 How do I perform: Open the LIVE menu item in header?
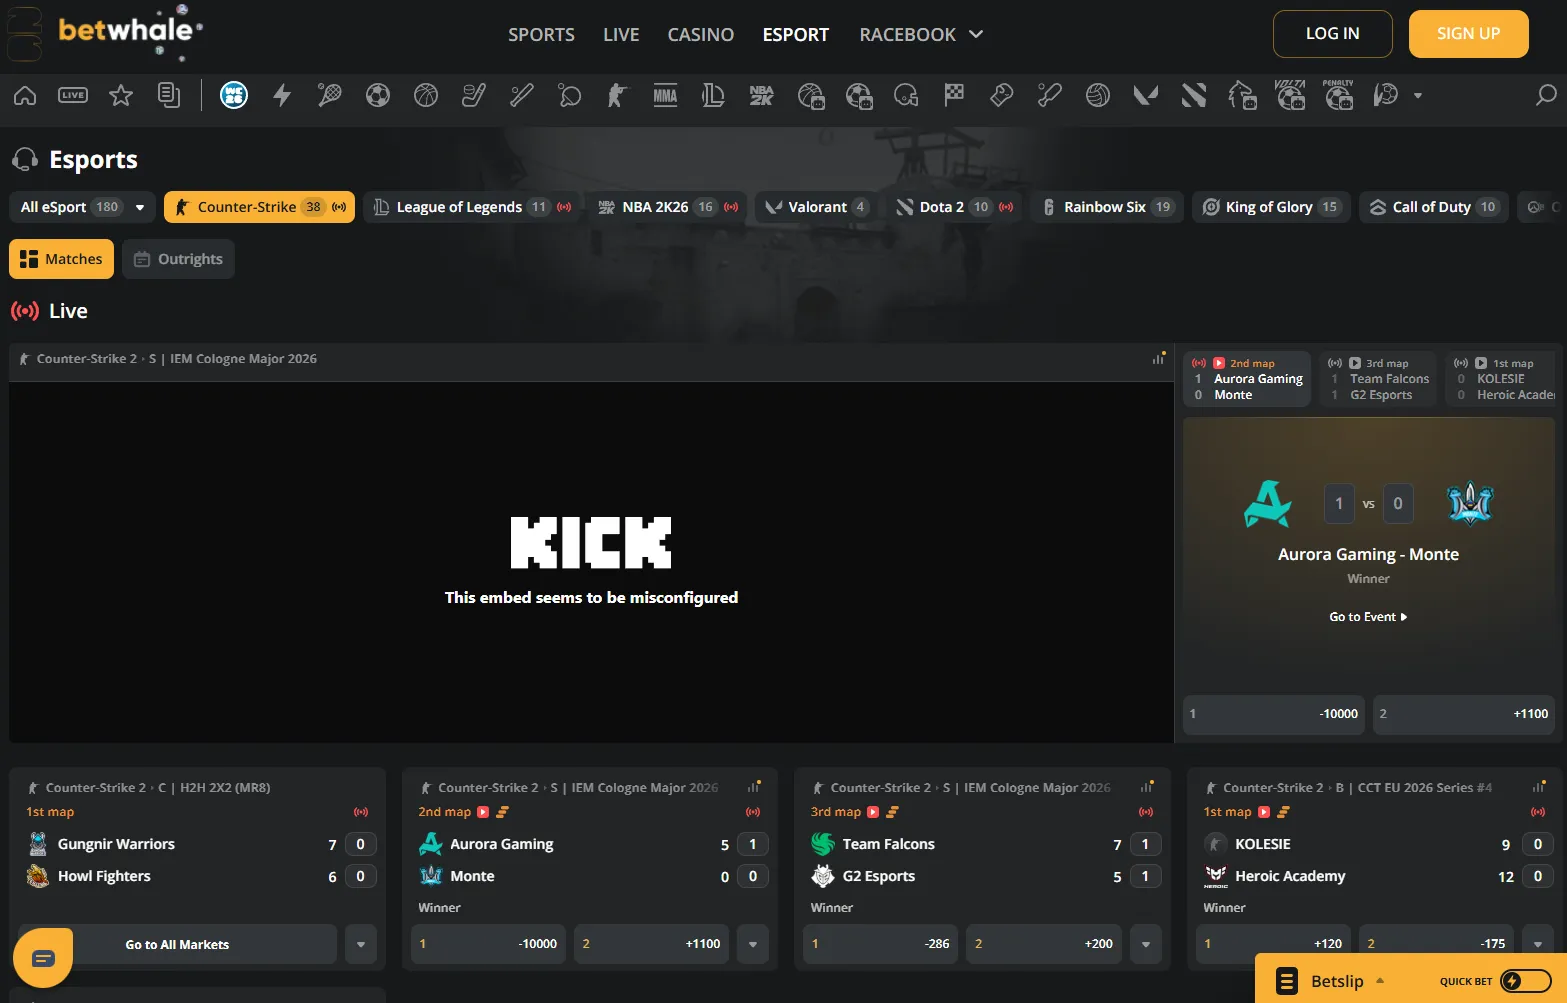(621, 34)
